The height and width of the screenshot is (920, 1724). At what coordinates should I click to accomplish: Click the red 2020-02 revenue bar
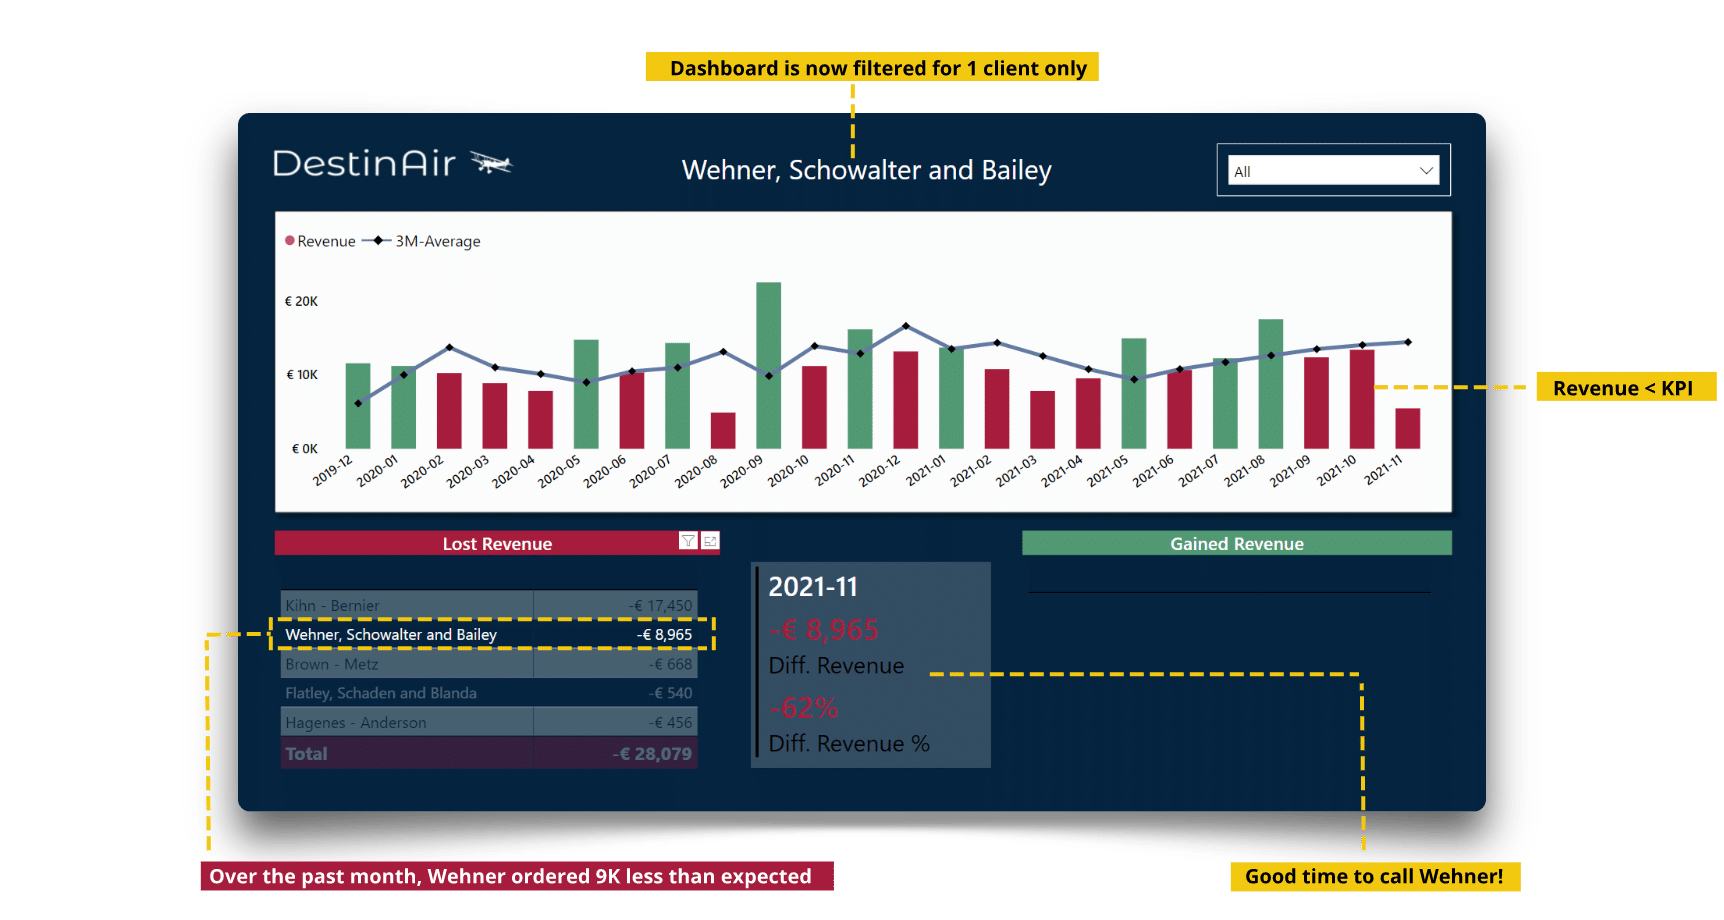pyautogui.click(x=449, y=410)
